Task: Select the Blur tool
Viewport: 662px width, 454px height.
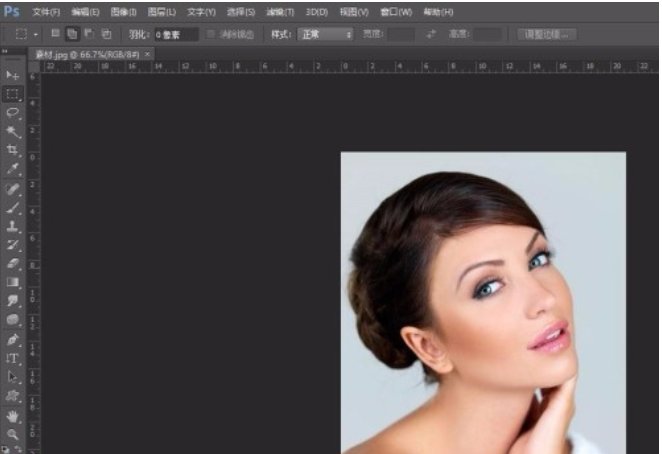Action: pos(13,301)
